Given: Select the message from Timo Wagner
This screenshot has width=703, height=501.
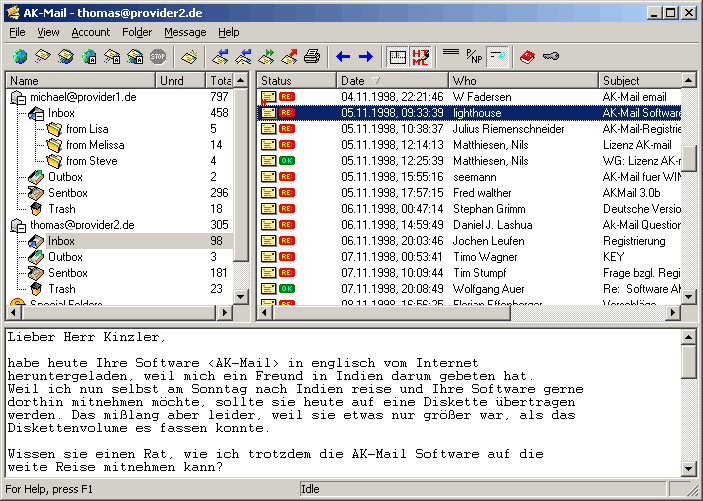Looking at the screenshot, I should [x=469, y=257].
